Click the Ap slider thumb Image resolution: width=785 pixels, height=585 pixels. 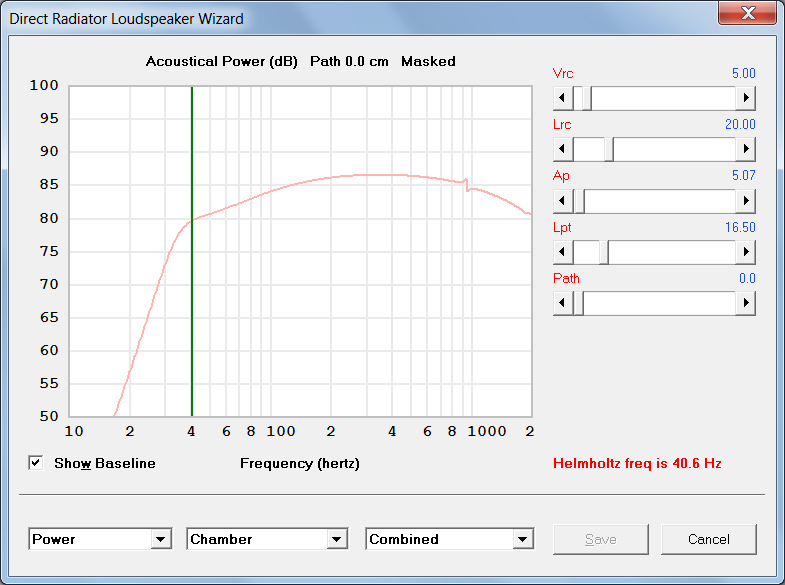point(579,201)
